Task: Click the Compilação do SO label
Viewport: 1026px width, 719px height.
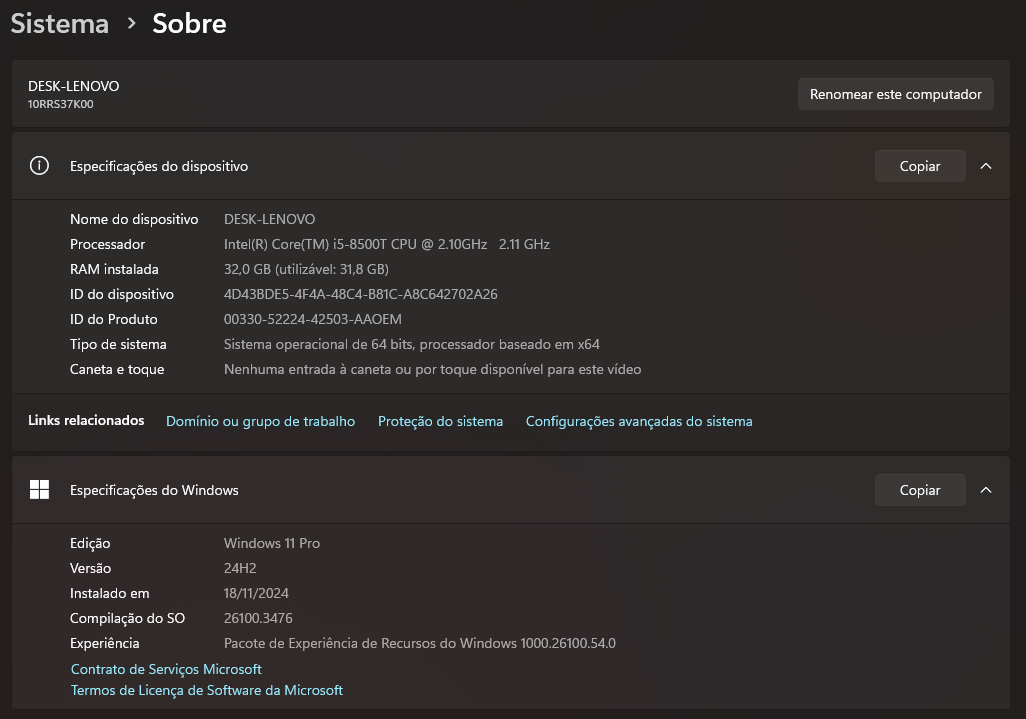Action: point(128,618)
